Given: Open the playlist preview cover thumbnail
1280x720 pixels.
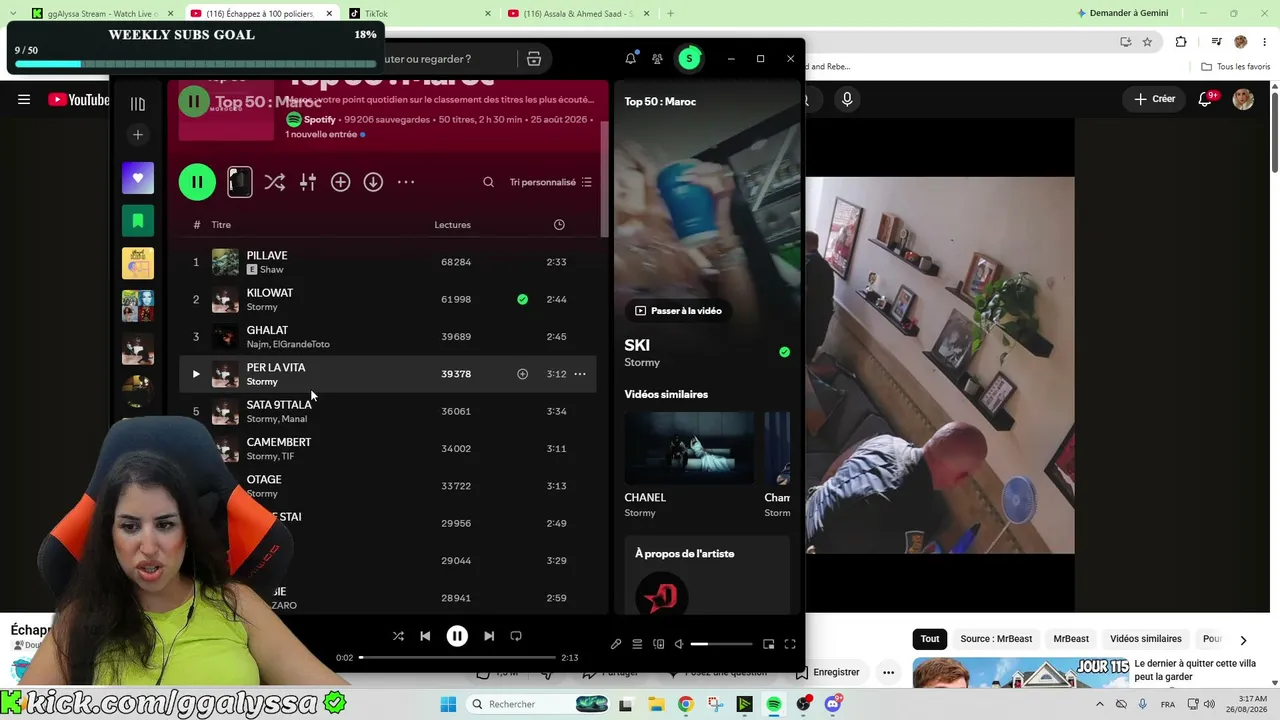Looking at the screenshot, I should [239, 181].
